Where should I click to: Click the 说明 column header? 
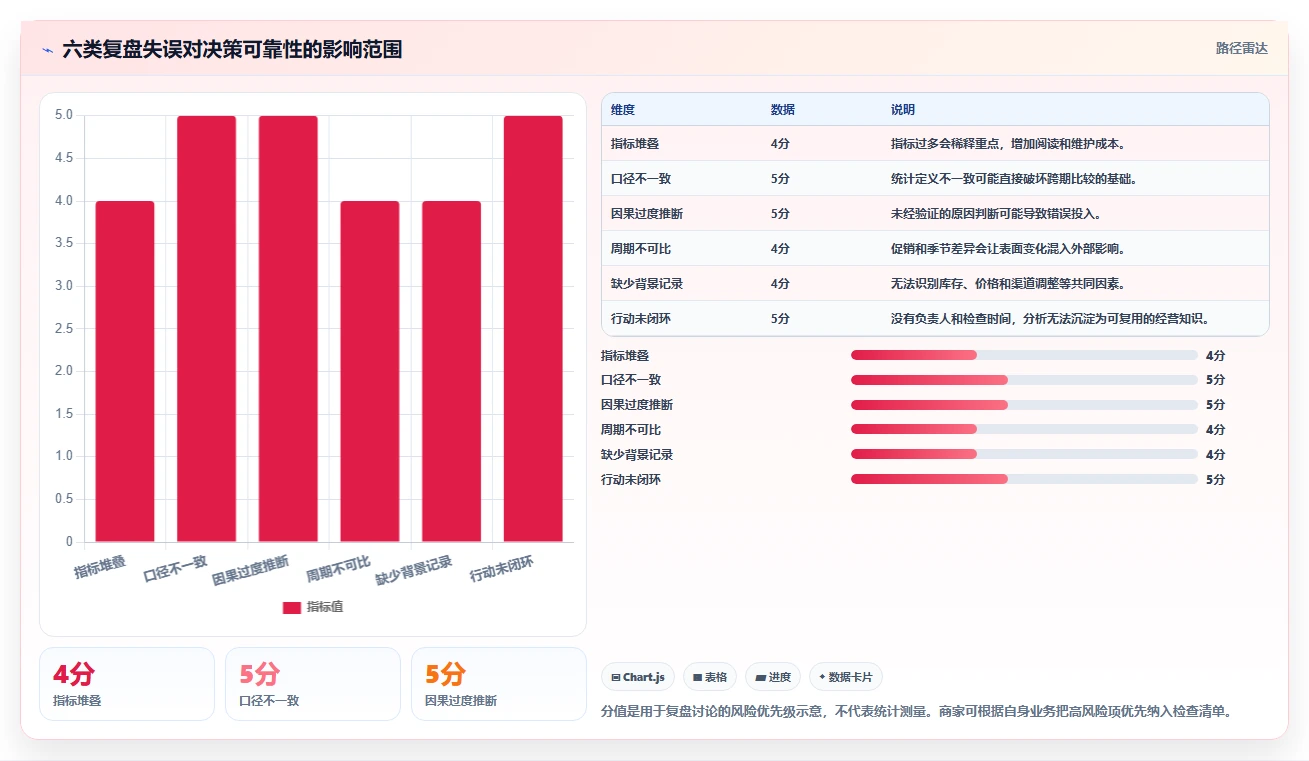[903, 110]
